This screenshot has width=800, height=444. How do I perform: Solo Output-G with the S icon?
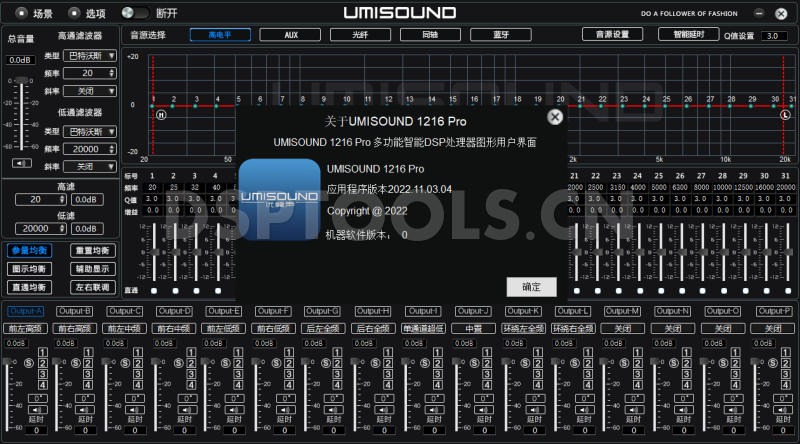pos(327,363)
